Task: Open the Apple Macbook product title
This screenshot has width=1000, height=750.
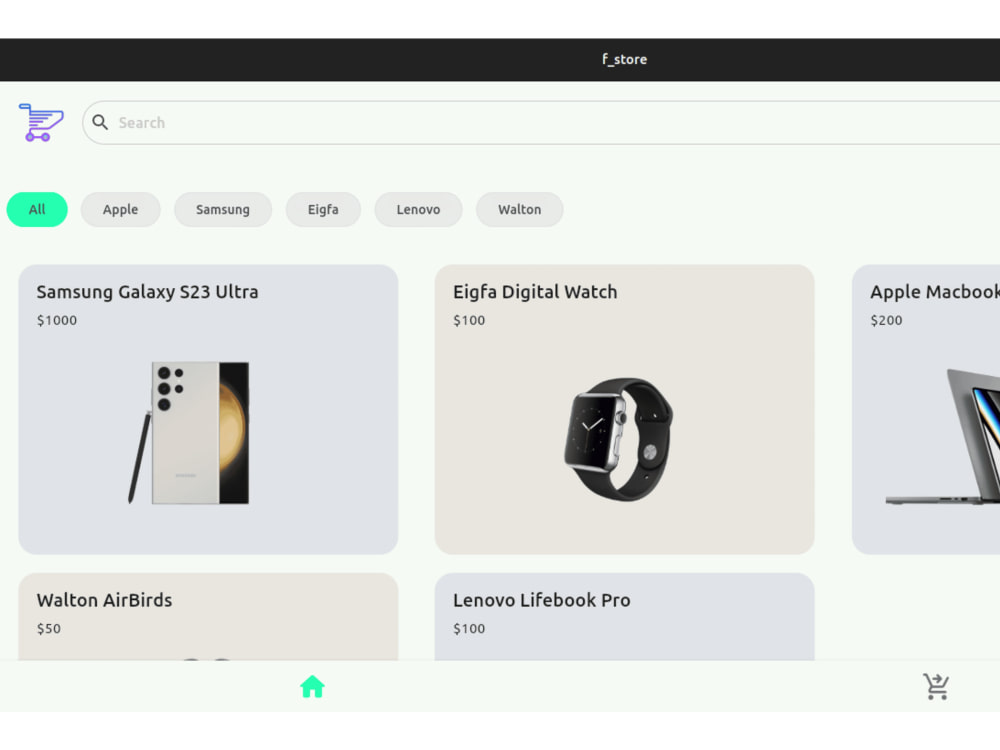Action: tap(935, 292)
